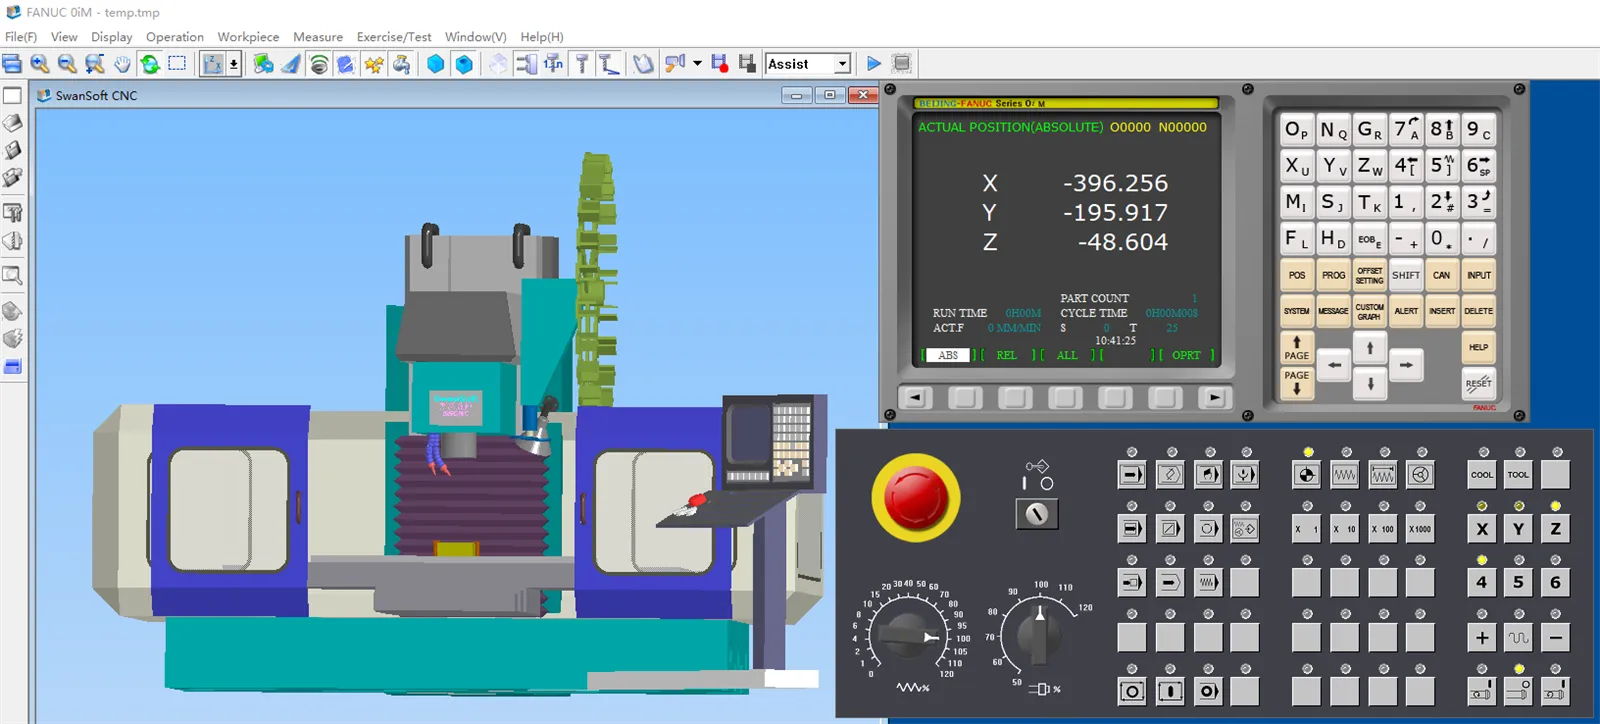Image resolution: width=1600 pixels, height=724 pixels.
Task: Click the REL soft key label on screen
Action: [x=1006, y=355]
